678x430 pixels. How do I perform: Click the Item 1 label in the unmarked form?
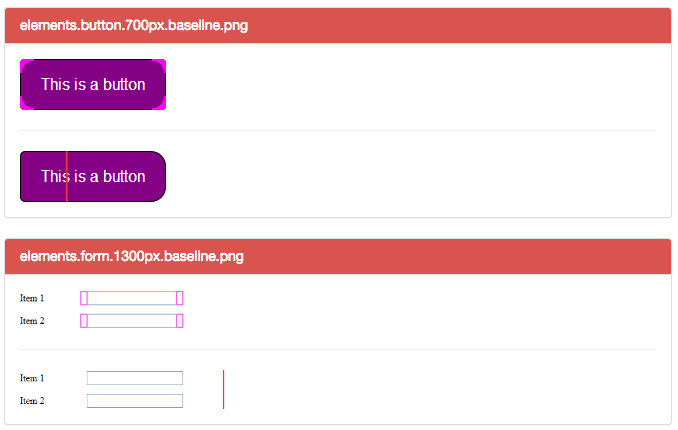coord(32,378)
